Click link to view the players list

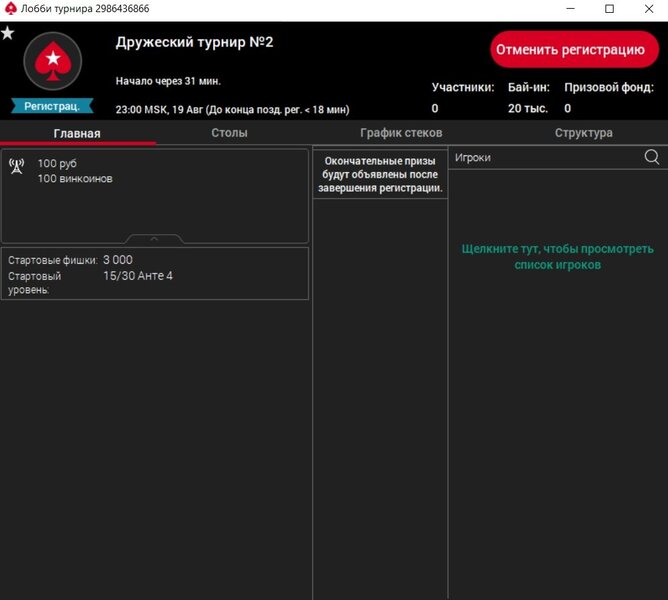pyautogui.click(x=557, y=257)
